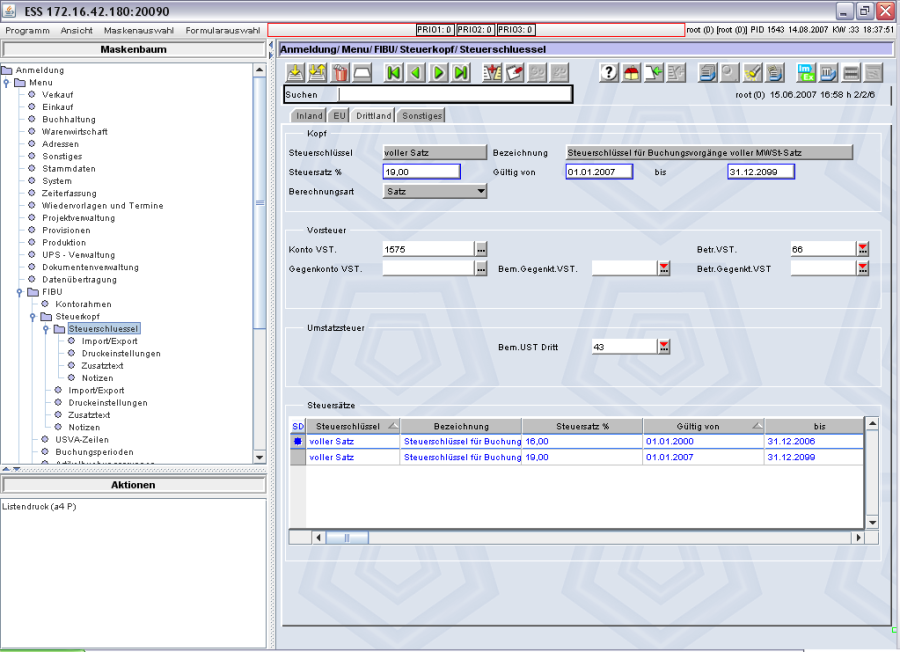Viewport: 900px width, 652px height.
Task: Click the Java icon in the title bar
Action: click(x=10, y=10)
